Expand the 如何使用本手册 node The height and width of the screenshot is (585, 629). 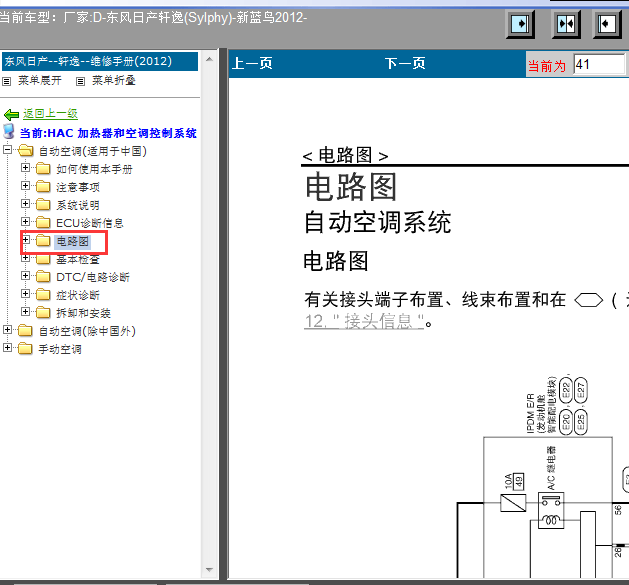point(25,167)
